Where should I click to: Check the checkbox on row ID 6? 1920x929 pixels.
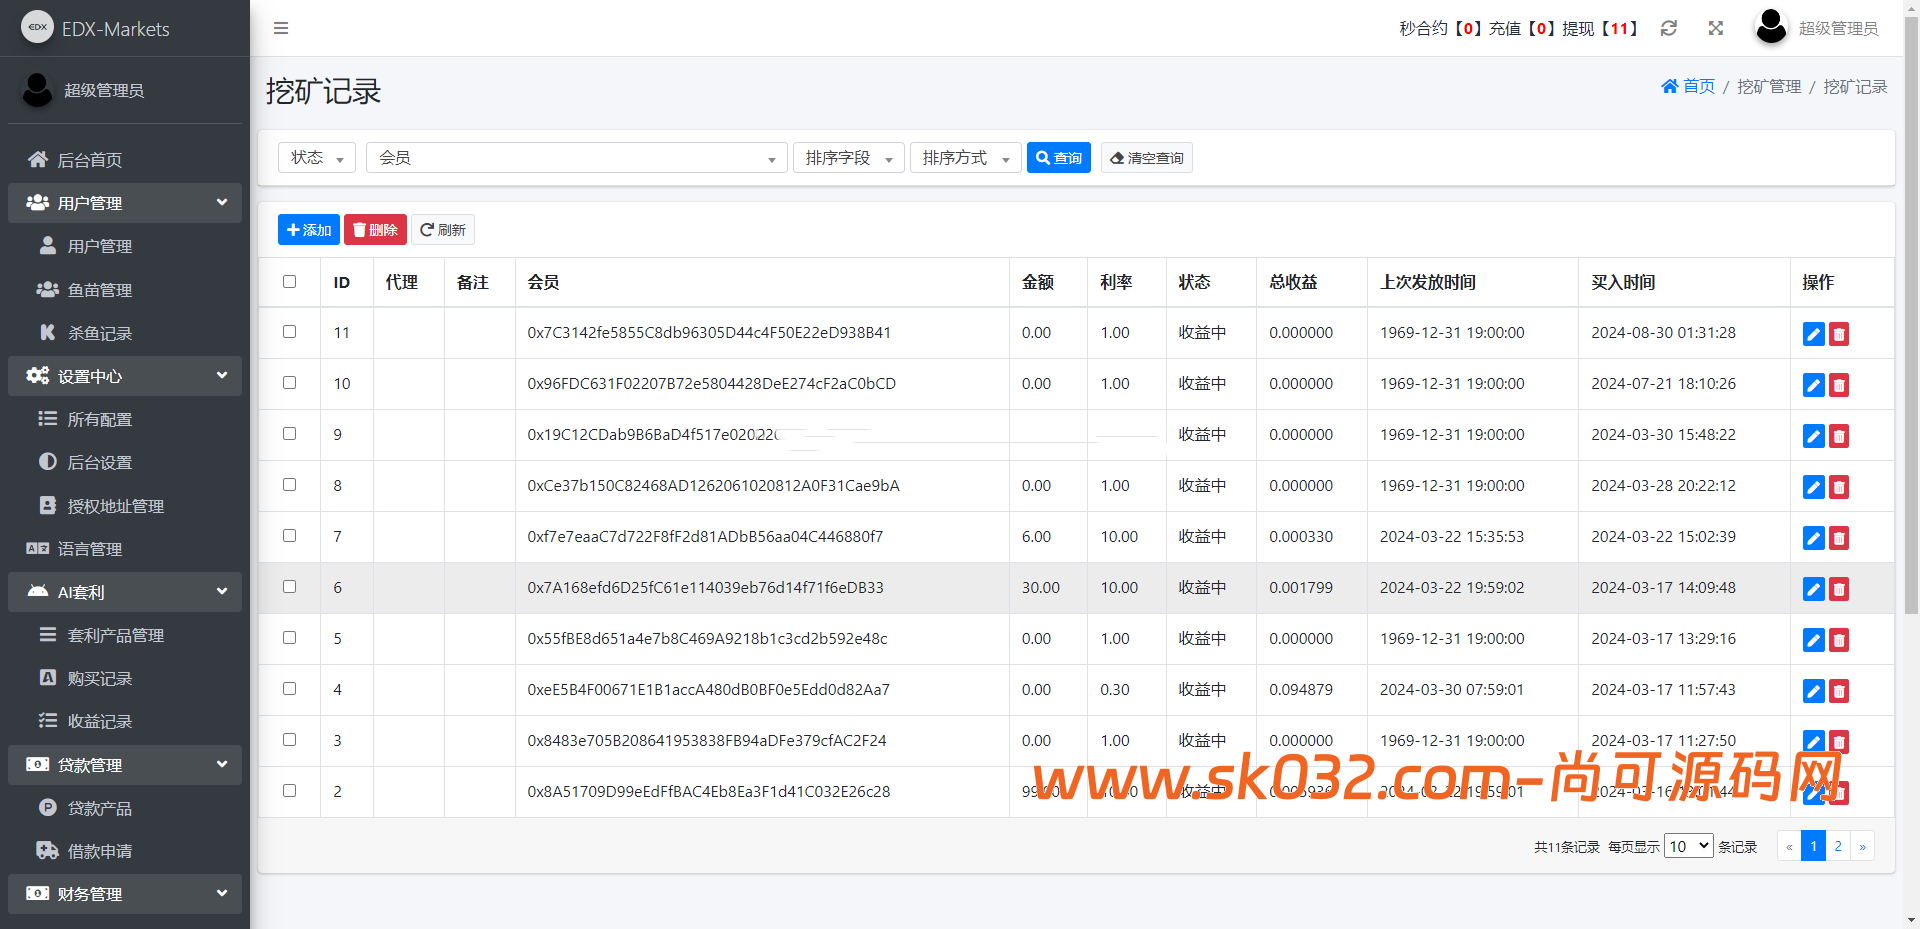click(x=289, y=587)
